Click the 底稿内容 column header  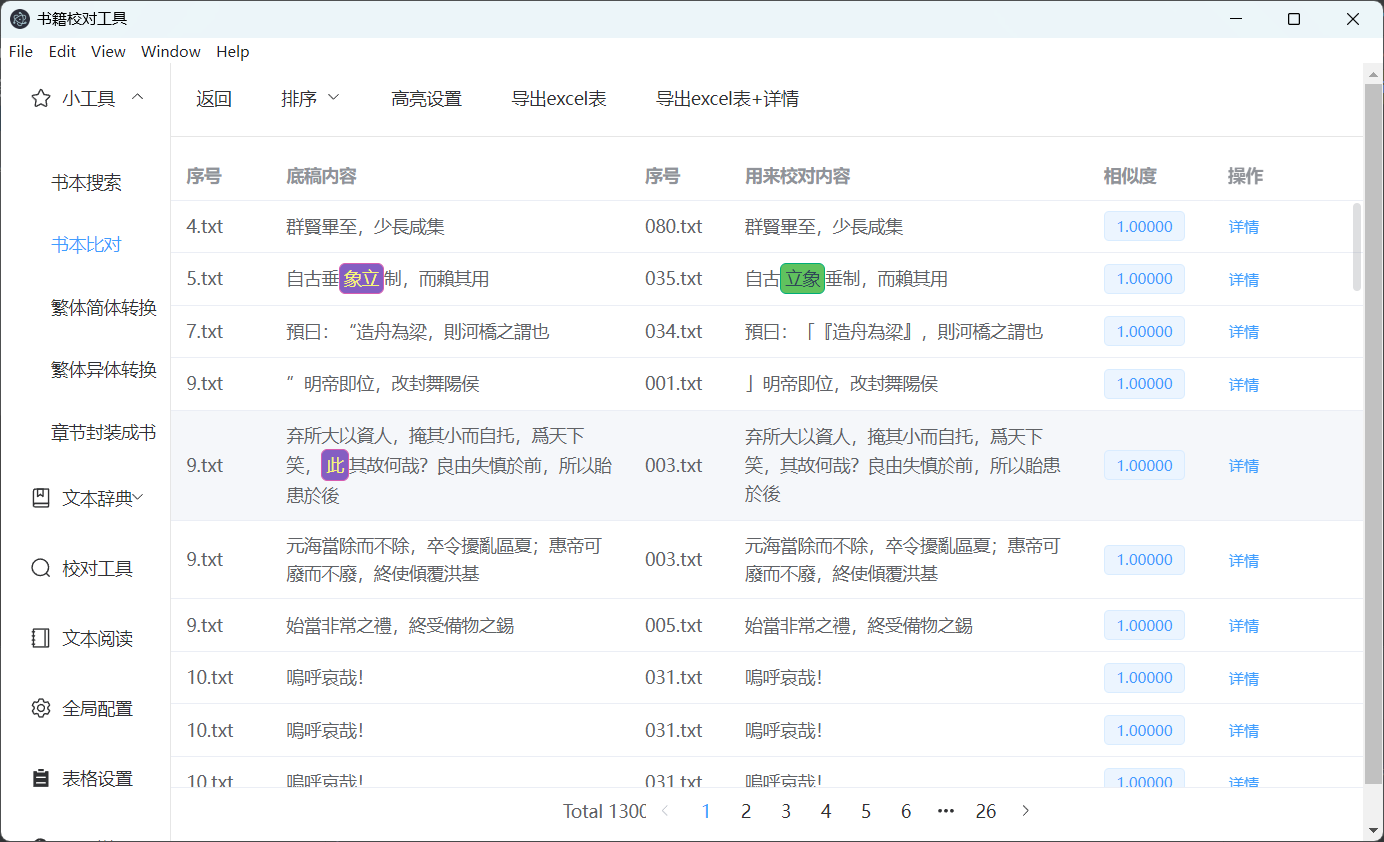(x=321, y=176)
